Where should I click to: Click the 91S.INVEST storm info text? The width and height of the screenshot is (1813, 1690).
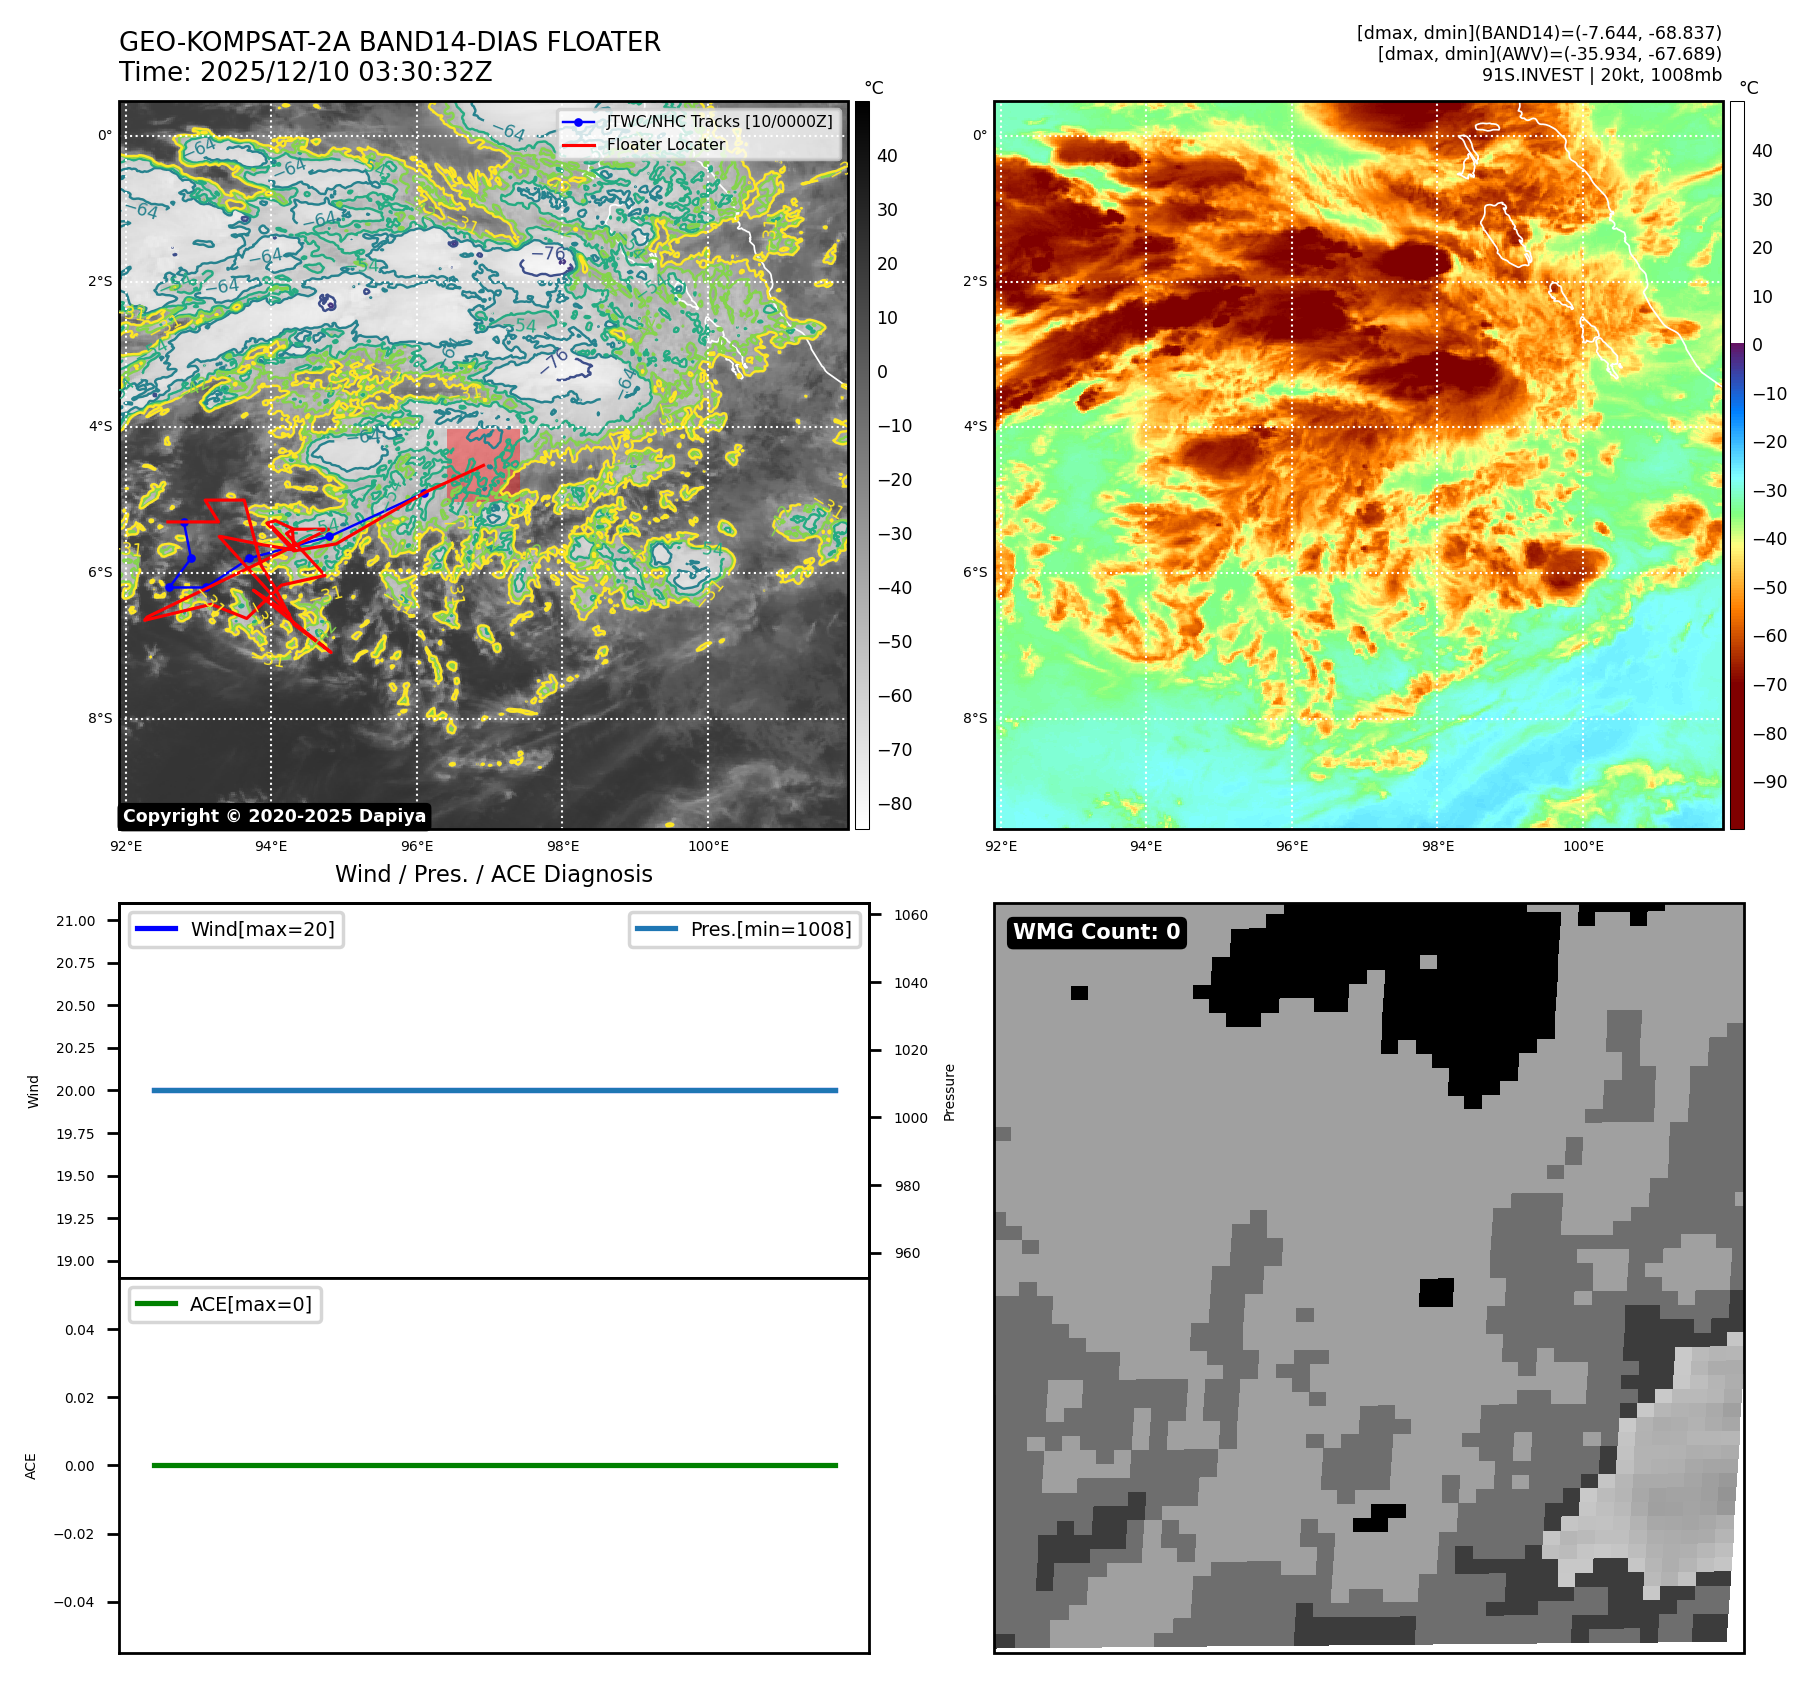[x=1601, y=75]
